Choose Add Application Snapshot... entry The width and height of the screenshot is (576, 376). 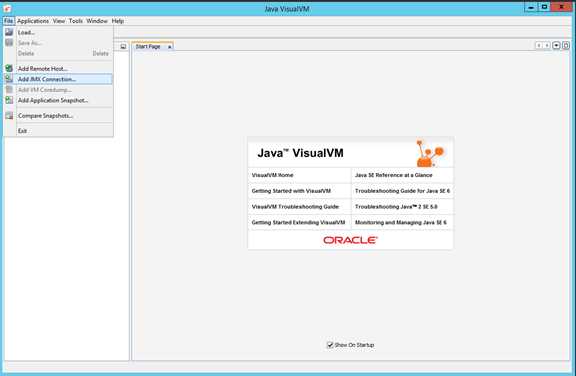point(58,100)
